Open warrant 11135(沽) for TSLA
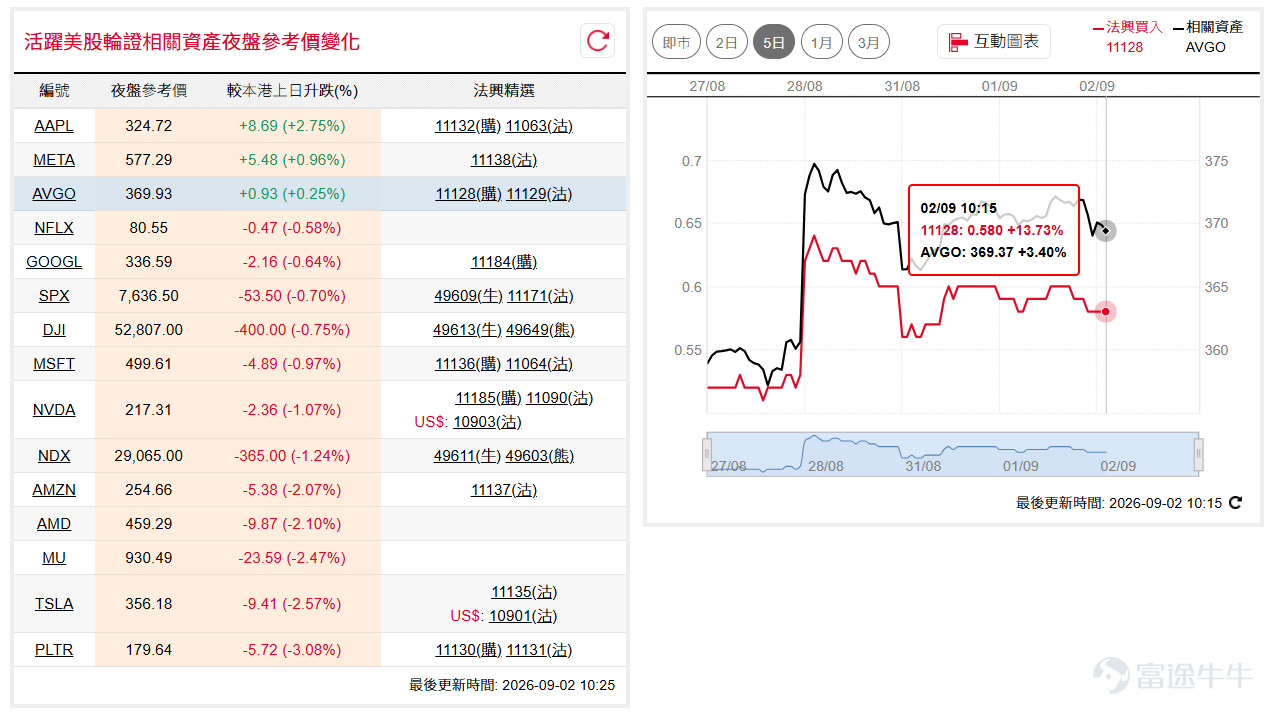 [x=524, y=592]
